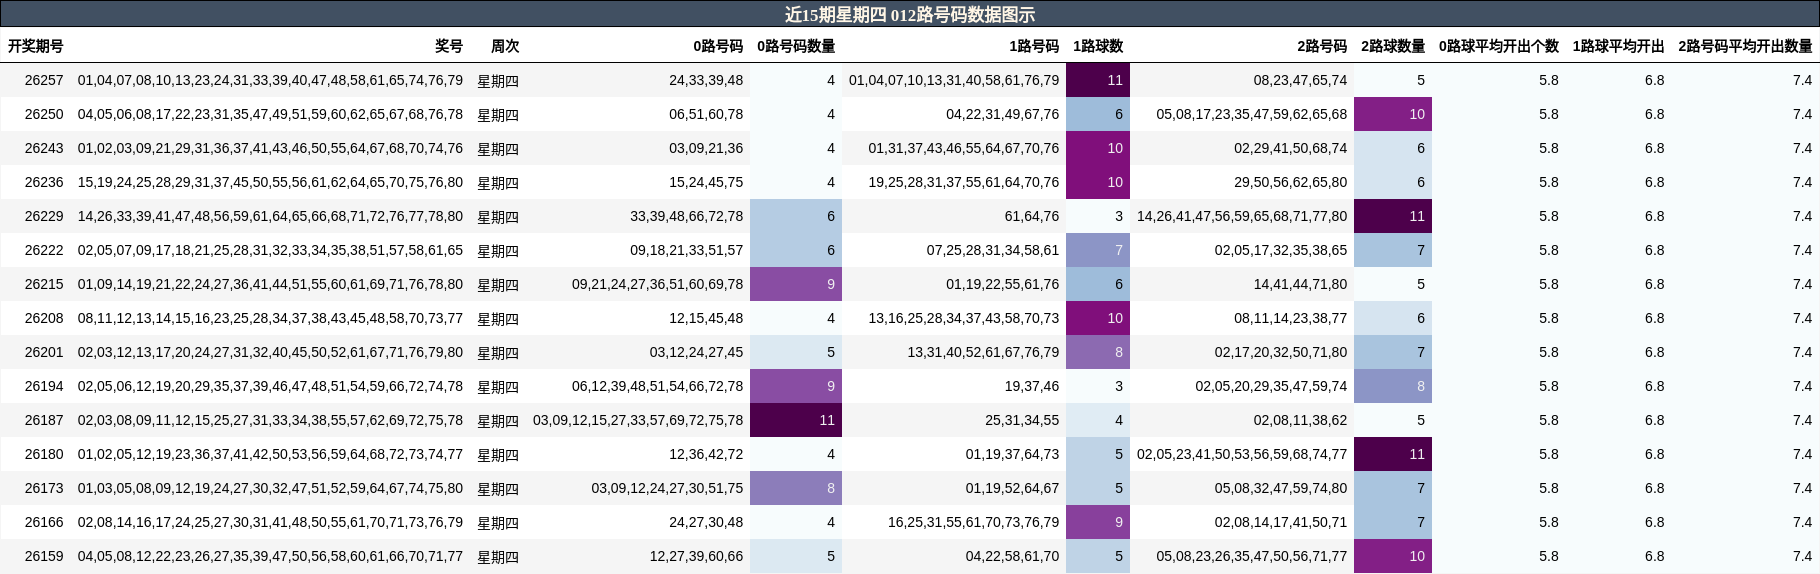Select 2路号码 cell 08,23,47,65,74
The image size is (1820, 574).
[1300, 80]
